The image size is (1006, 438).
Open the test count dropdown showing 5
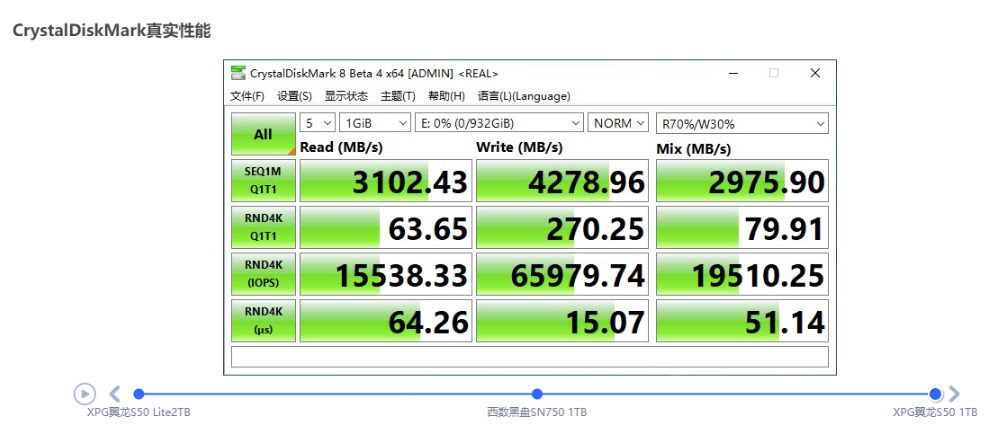(318, 123)
